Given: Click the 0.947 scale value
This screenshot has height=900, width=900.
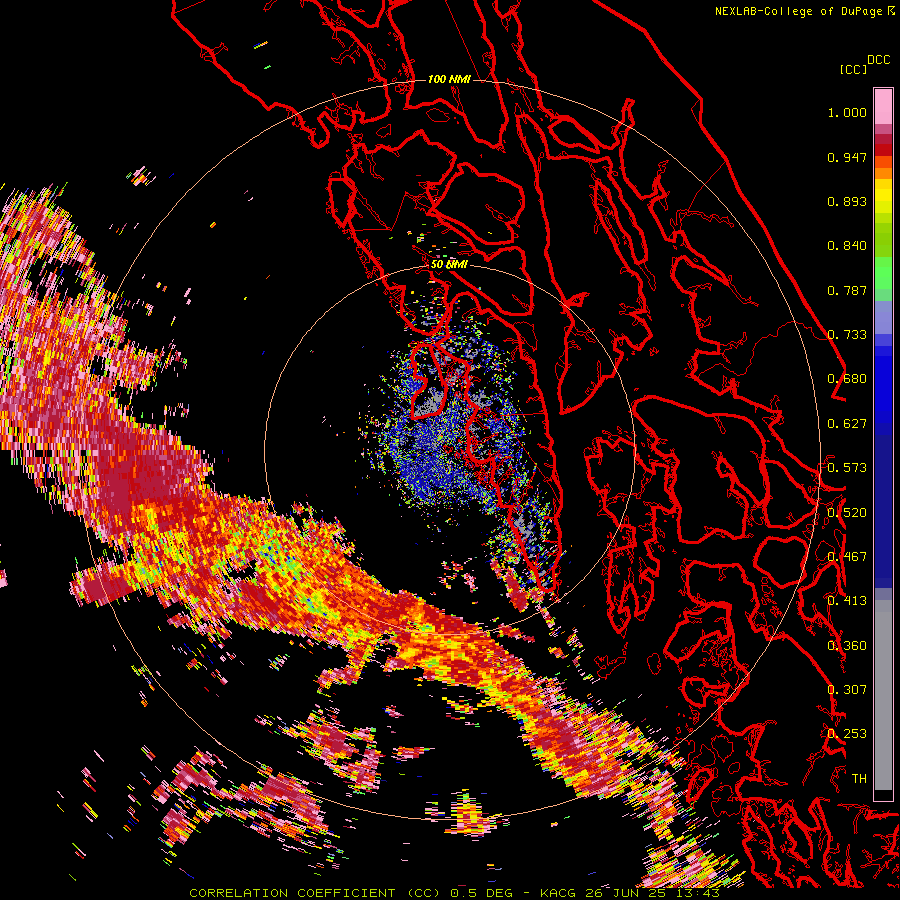Looking at the screenshot, I should tap(847, 157).
